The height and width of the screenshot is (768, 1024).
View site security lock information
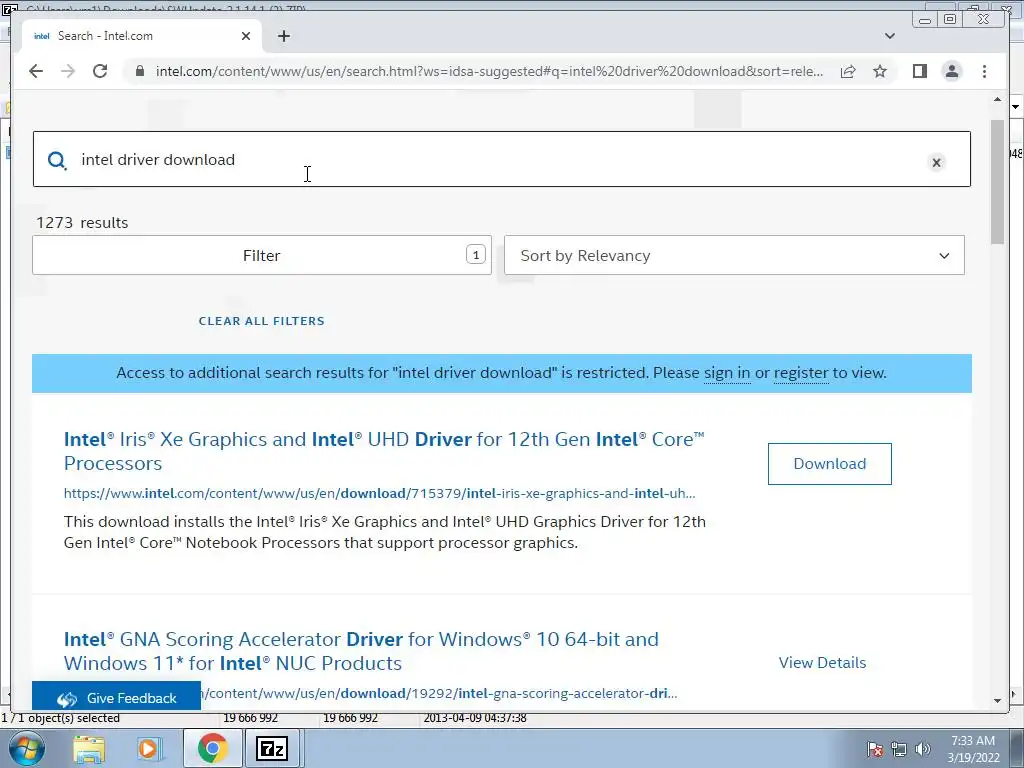[139, 71]
